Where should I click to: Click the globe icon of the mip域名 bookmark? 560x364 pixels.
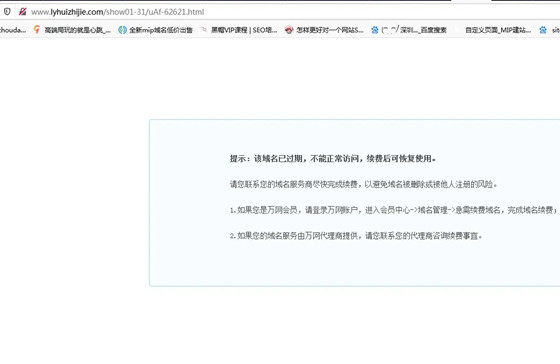click(x=122, y=30)
